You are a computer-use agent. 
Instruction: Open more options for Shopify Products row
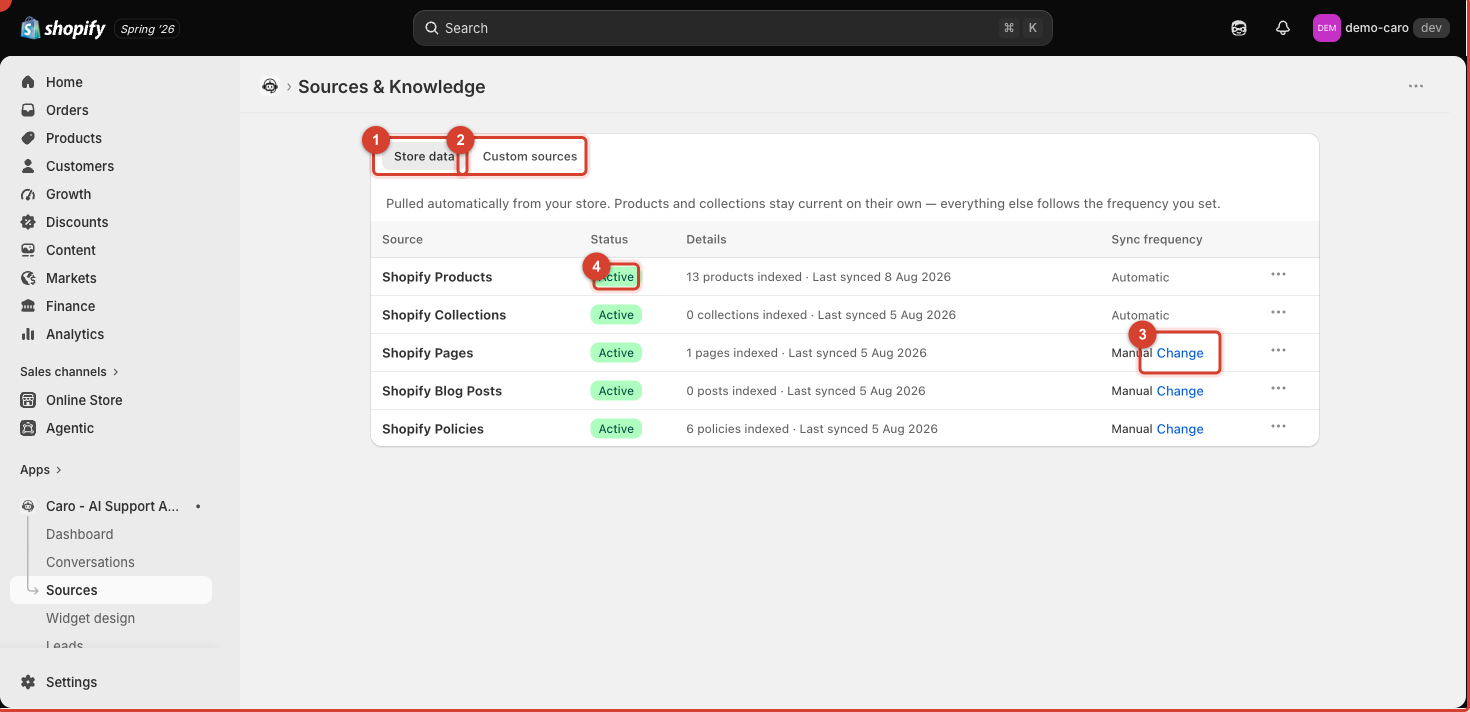coord(1278,275)
